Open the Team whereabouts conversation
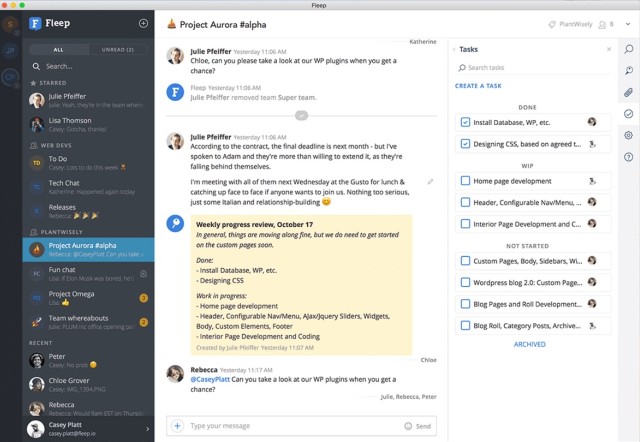 88,322
